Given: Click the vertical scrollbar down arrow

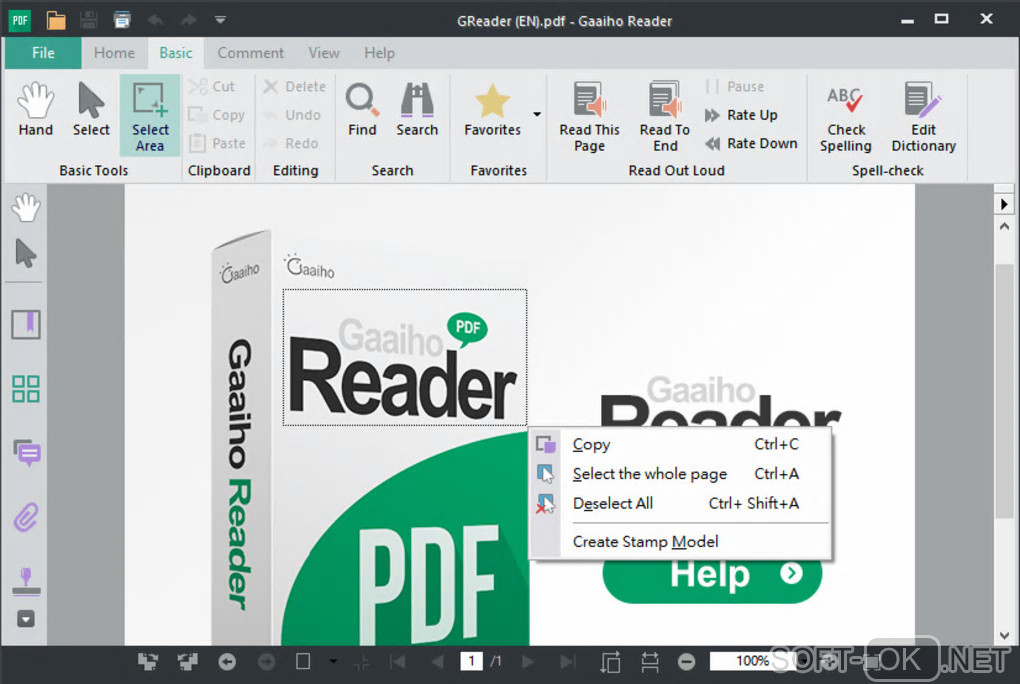Looking at the screenshot, I should click(1004, 635).
